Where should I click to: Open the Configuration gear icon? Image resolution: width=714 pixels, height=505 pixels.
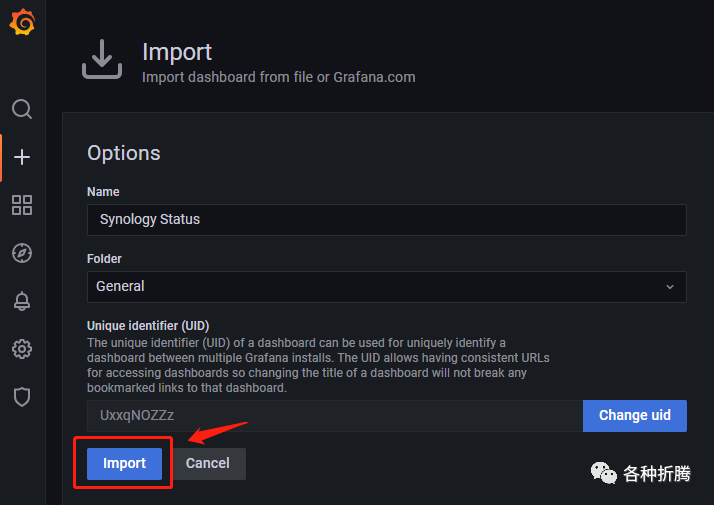pos(22,349)
